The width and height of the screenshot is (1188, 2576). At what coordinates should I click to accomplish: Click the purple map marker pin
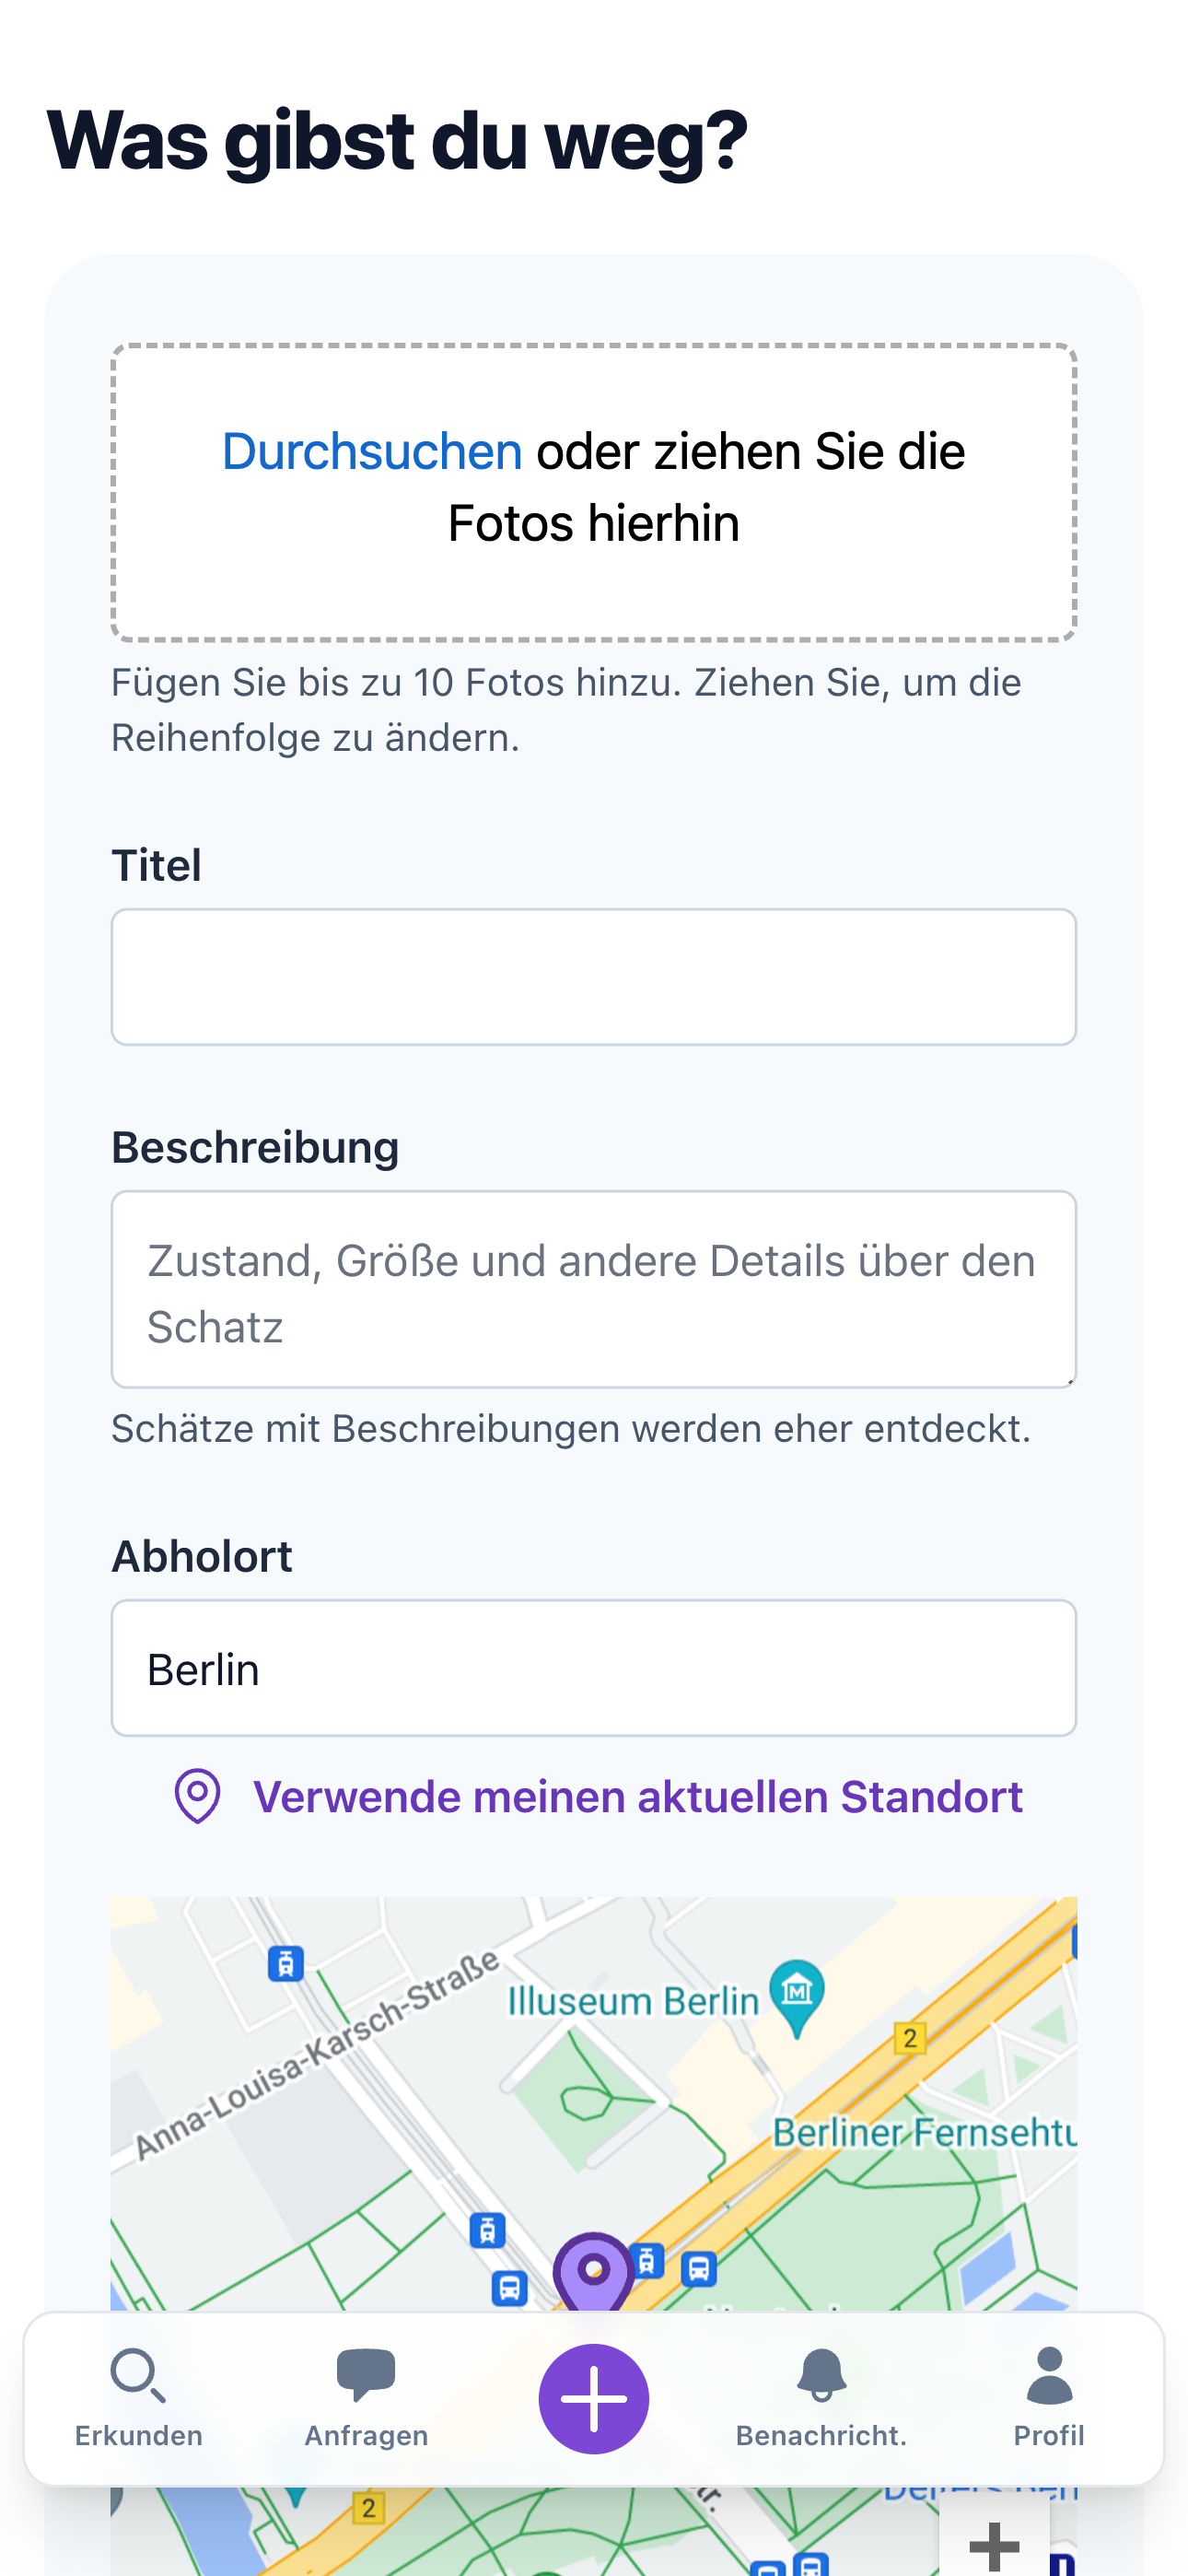click(x=594, y=2272)
